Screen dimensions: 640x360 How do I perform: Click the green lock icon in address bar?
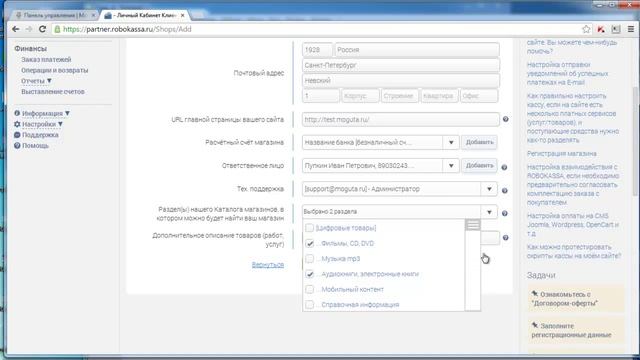(58, 29)
